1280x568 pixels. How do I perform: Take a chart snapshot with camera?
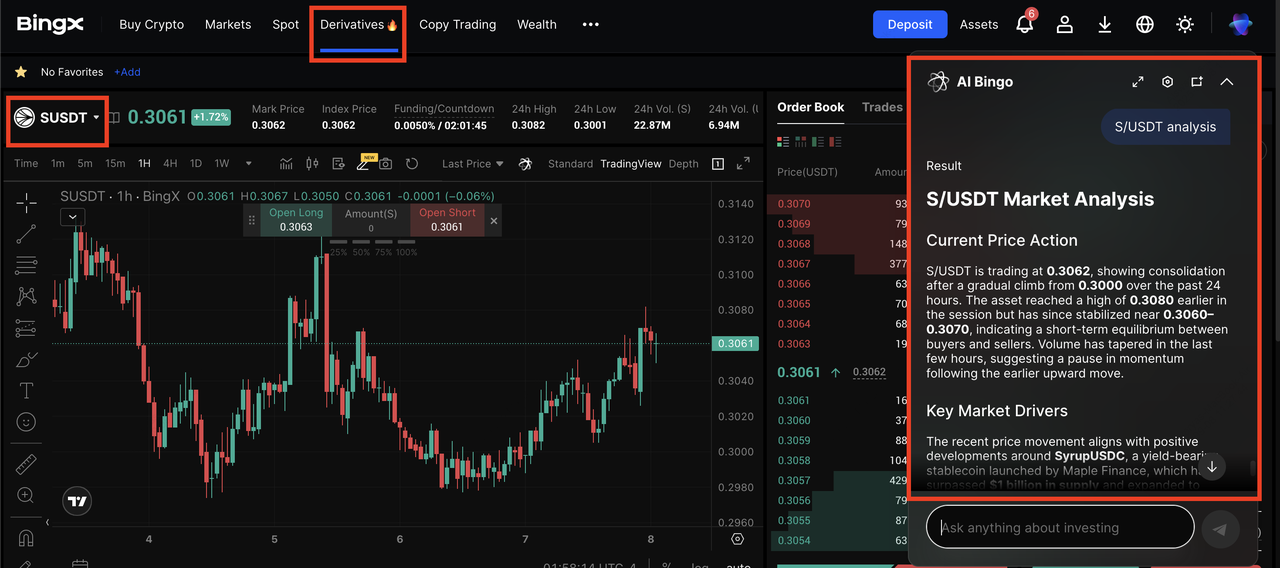[x=385, y=164]
